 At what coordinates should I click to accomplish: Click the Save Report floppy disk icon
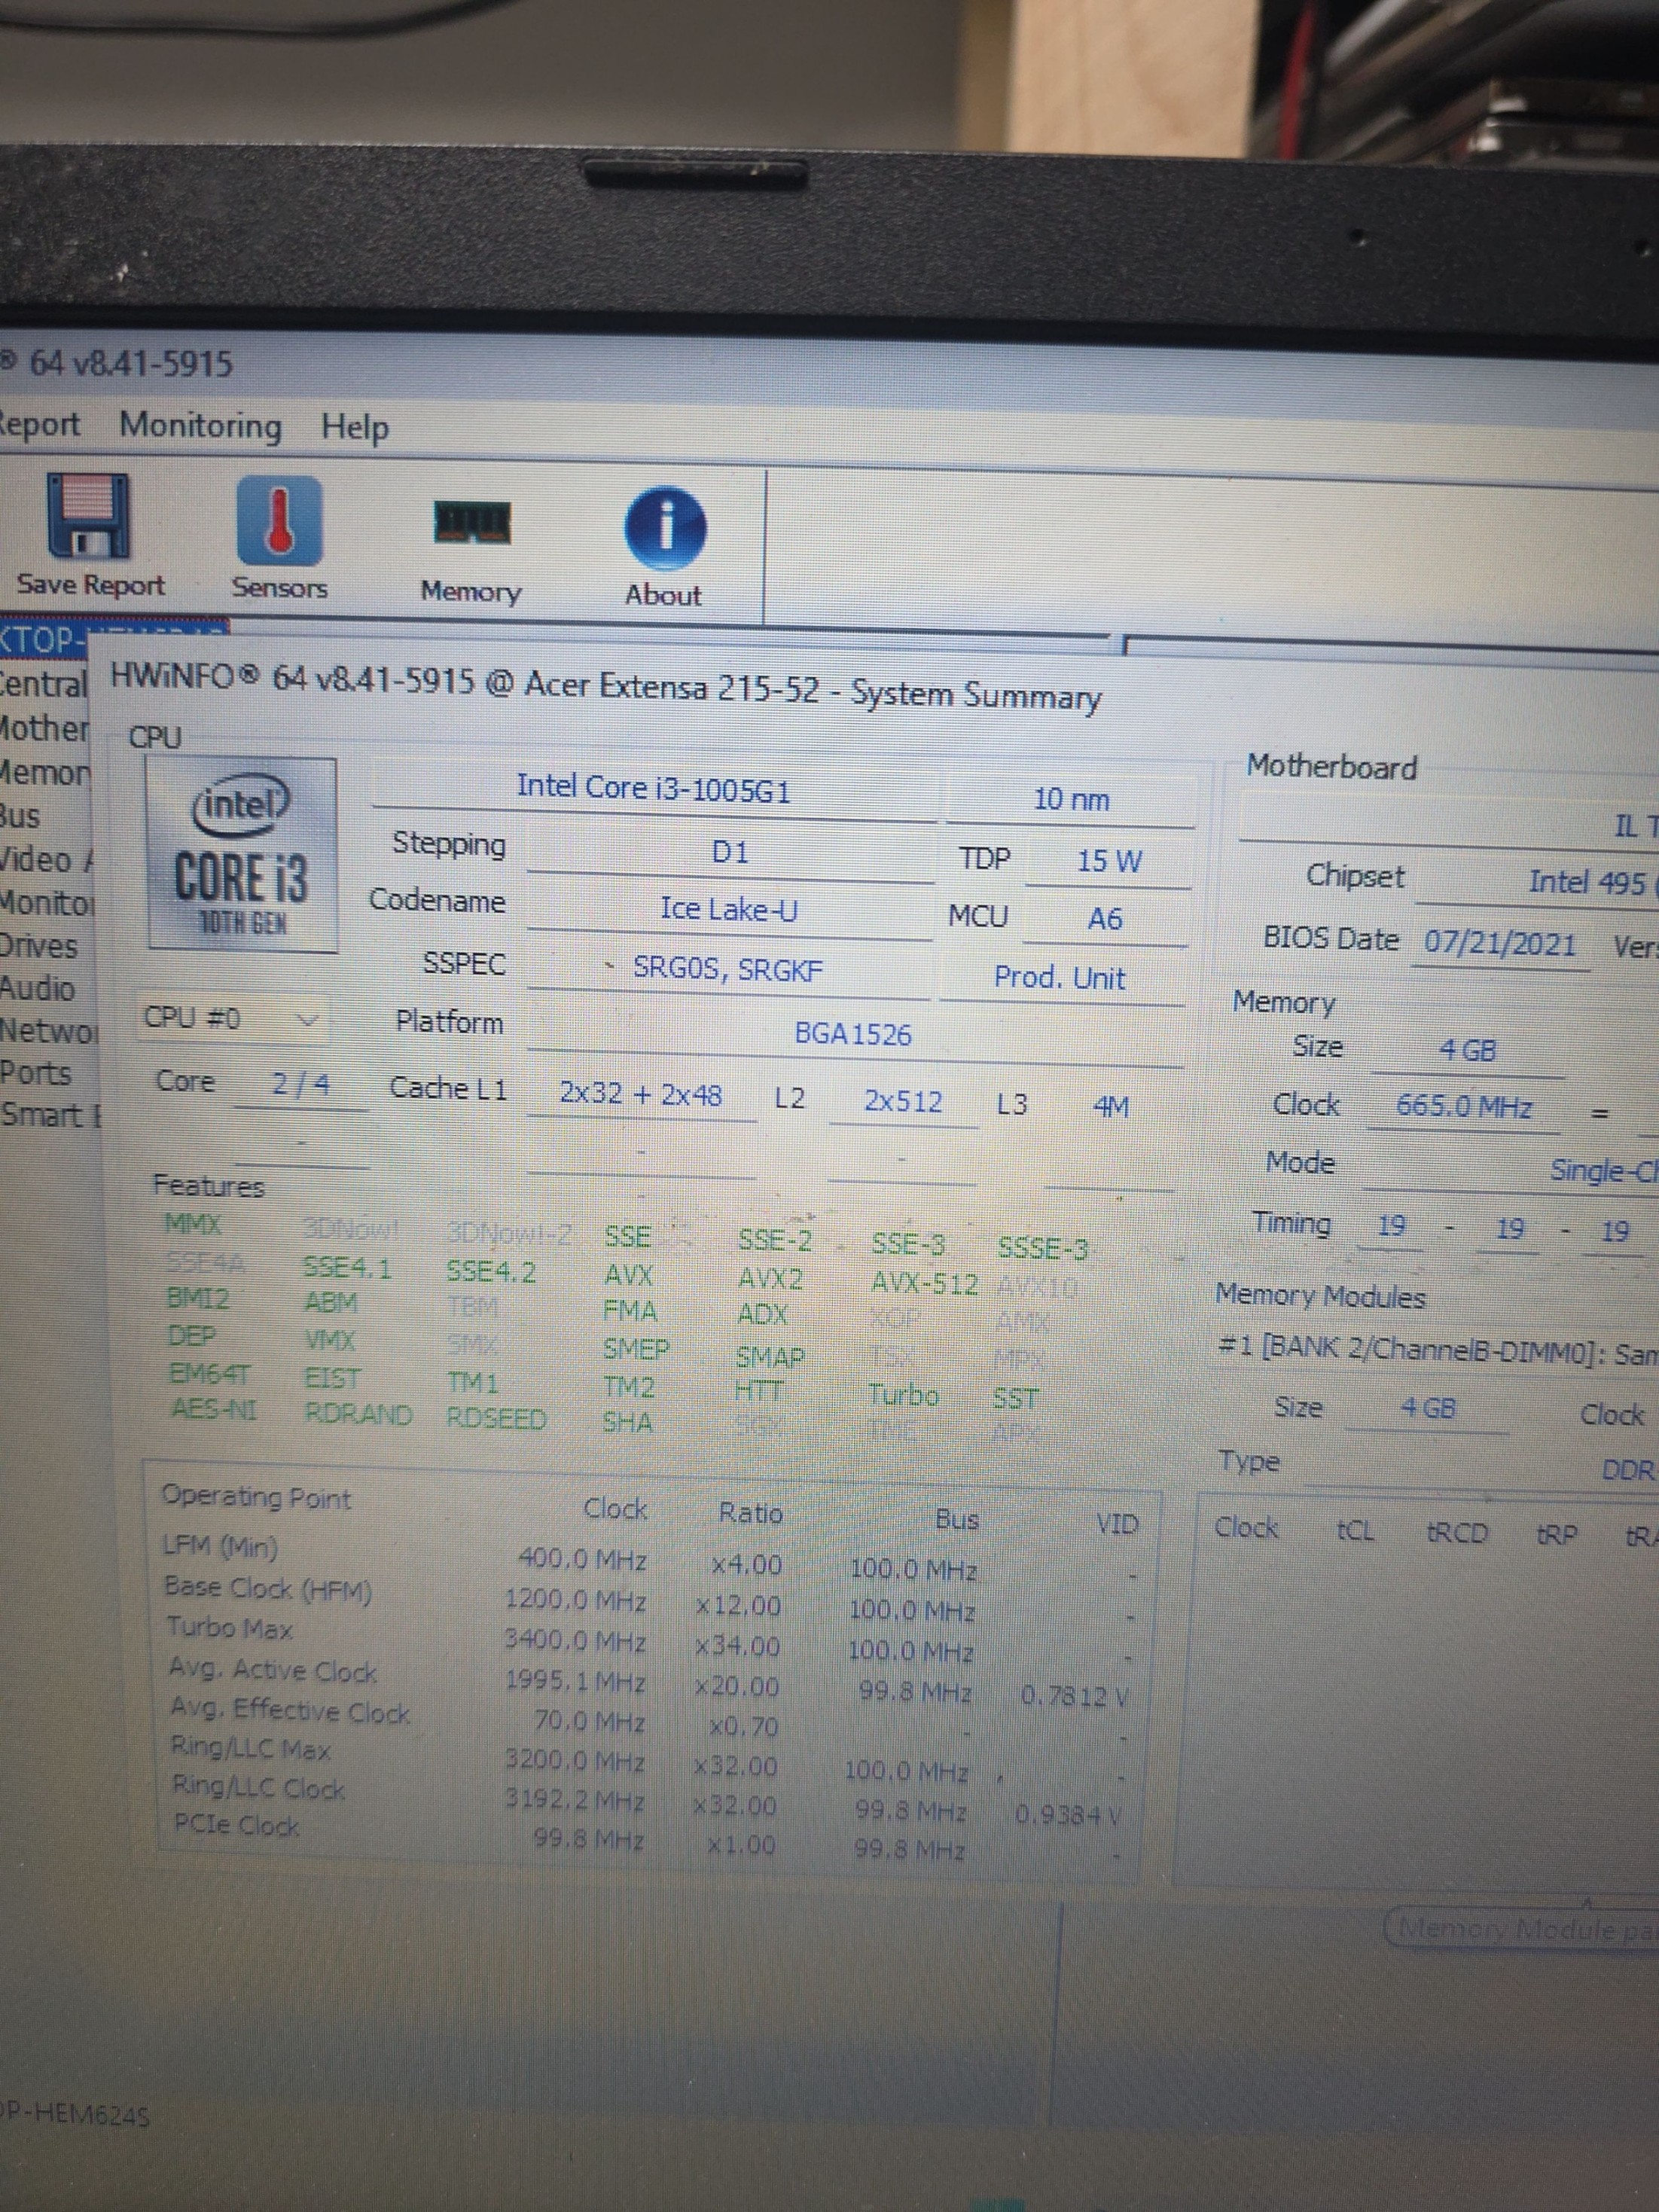89,516
